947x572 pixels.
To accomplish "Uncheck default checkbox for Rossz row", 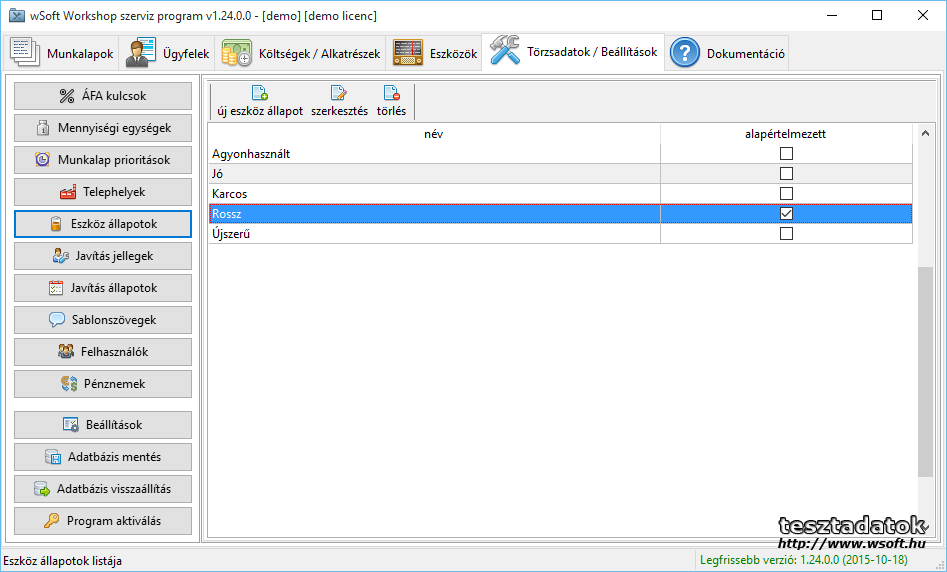I will (x=786, y=214).
